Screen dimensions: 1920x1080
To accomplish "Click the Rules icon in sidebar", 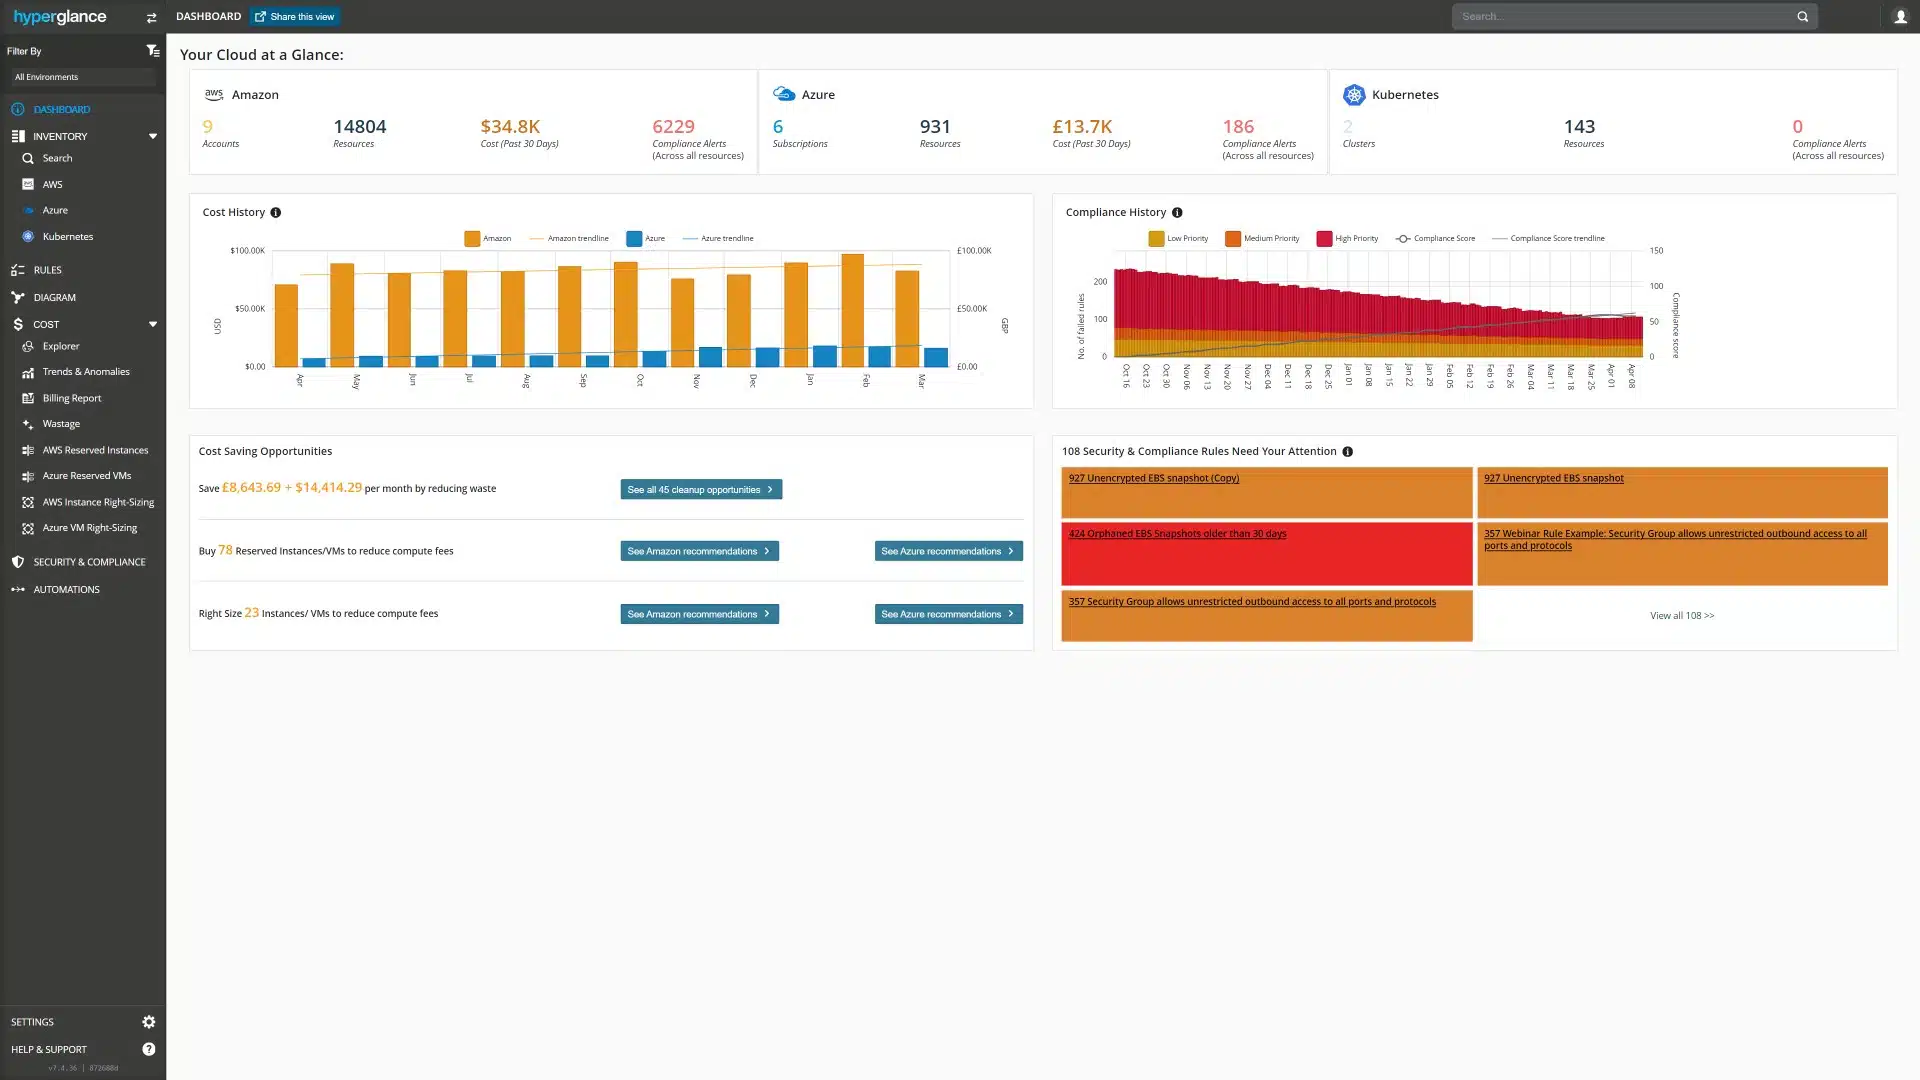I will pos(18,270).
